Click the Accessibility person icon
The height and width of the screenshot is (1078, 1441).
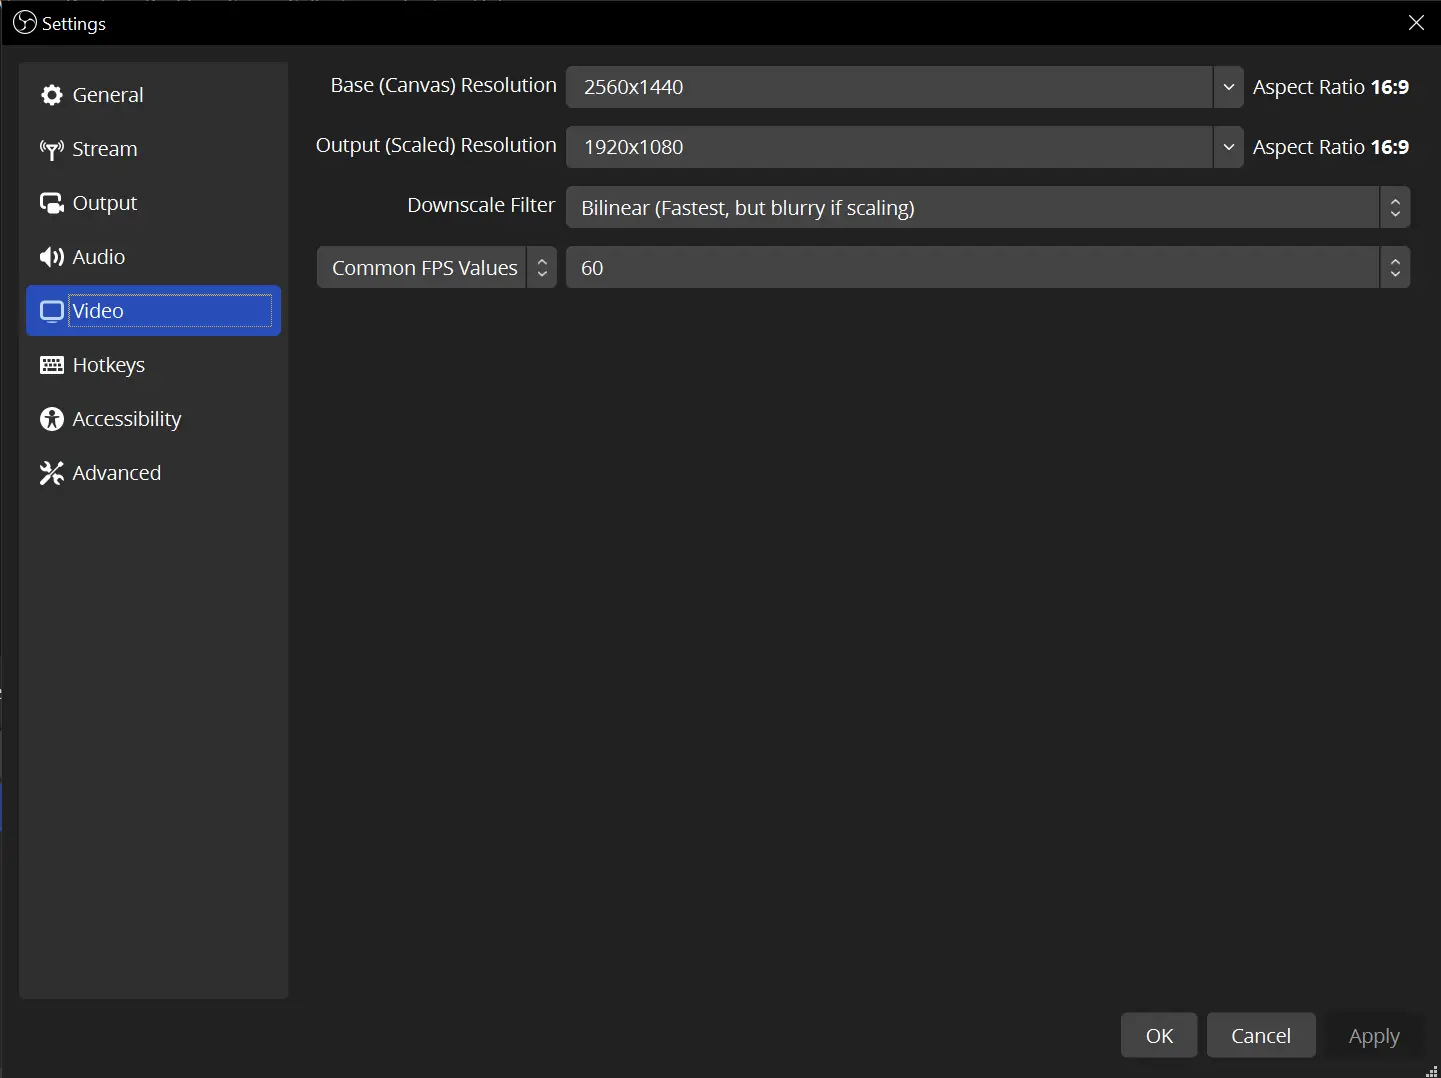click(52, 419)
